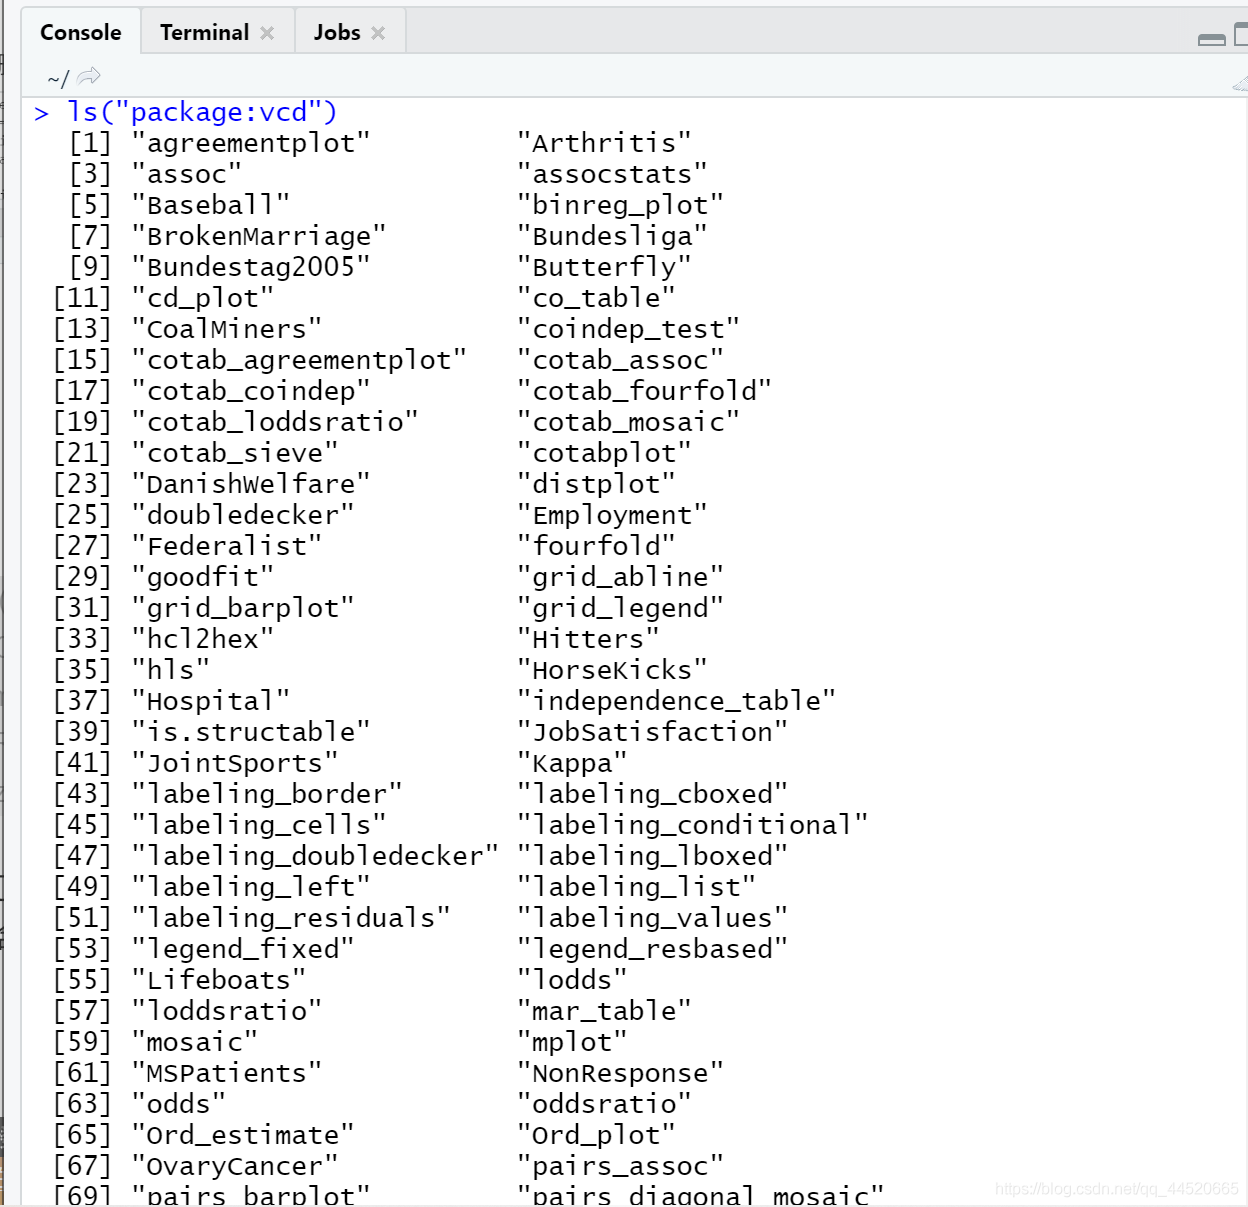Close the Terminal tab
Screen dimensions: 1248x1207
[x=267, y=33]
